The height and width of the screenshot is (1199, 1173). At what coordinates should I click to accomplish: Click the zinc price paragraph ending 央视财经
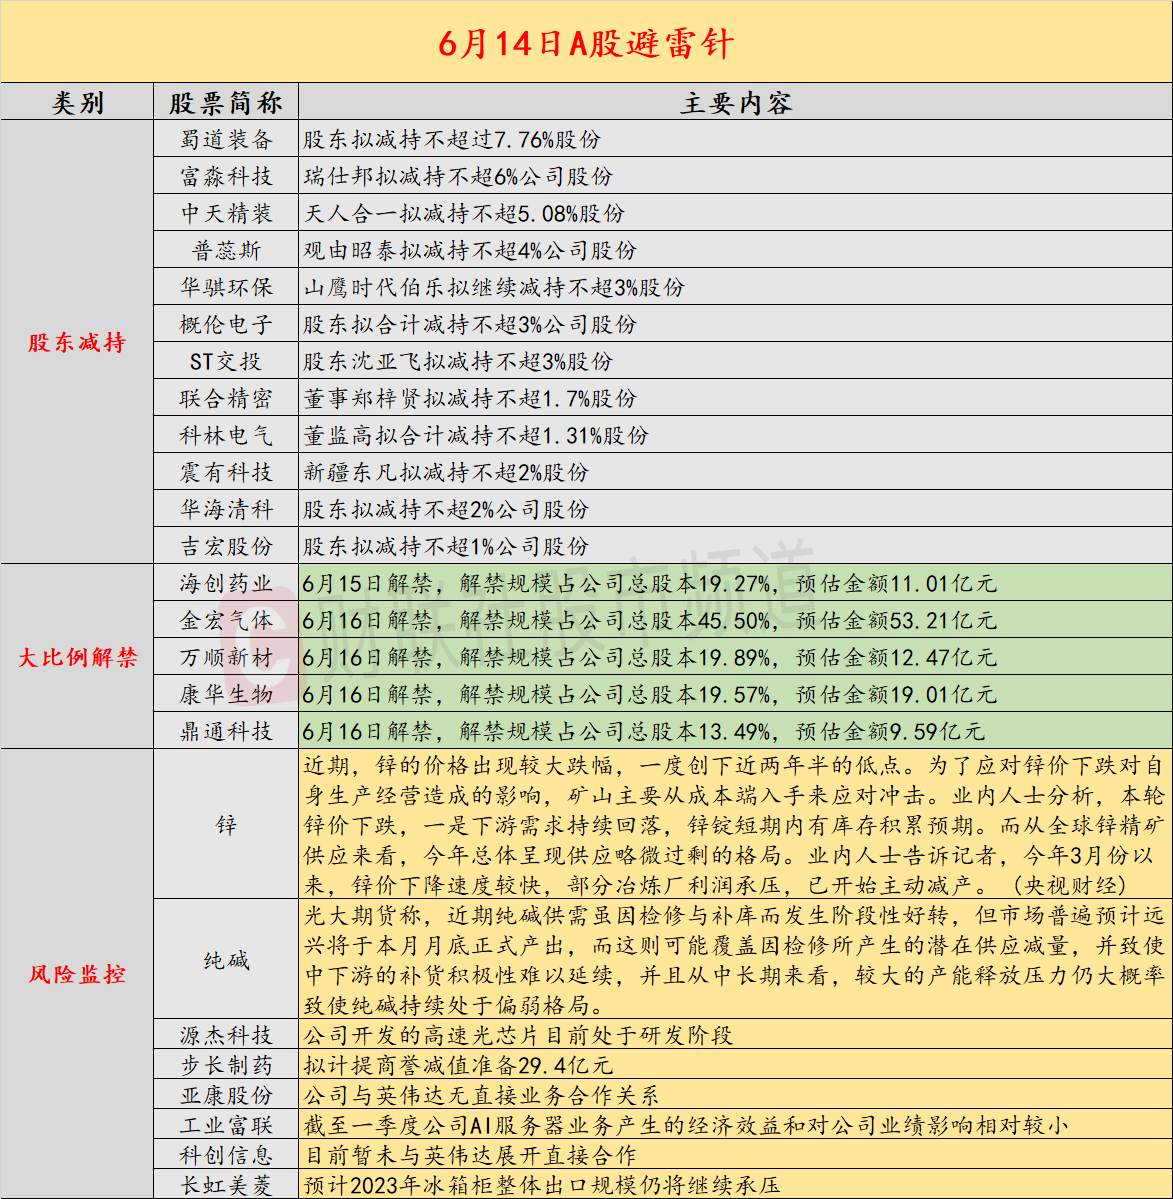[x=734, y=824]
